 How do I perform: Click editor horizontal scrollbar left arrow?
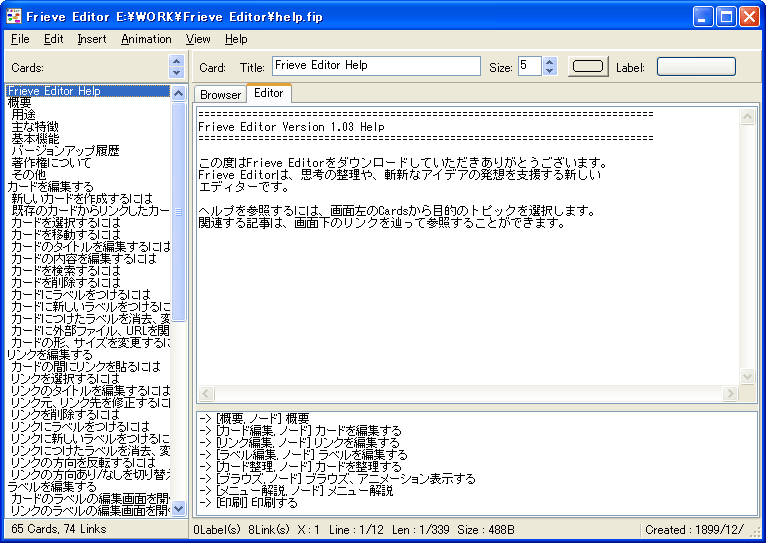pyautogui.click(x=206, y=393)
